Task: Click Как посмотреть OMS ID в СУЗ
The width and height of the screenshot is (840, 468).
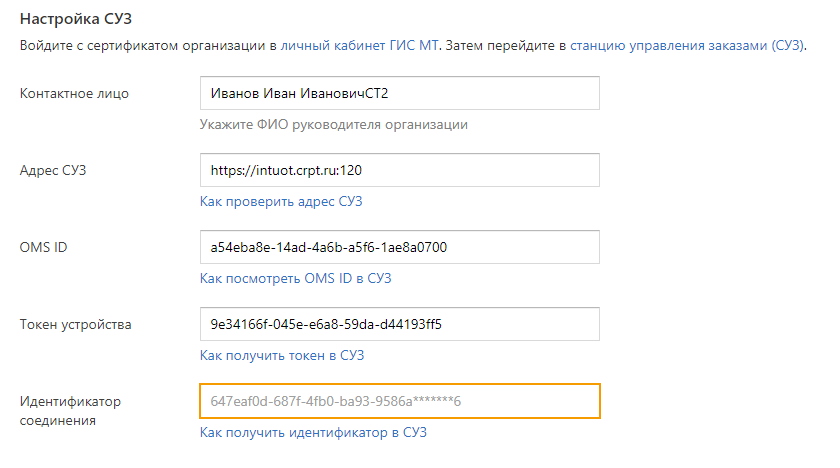Action: pyautogui.click(x=296, y=279)
